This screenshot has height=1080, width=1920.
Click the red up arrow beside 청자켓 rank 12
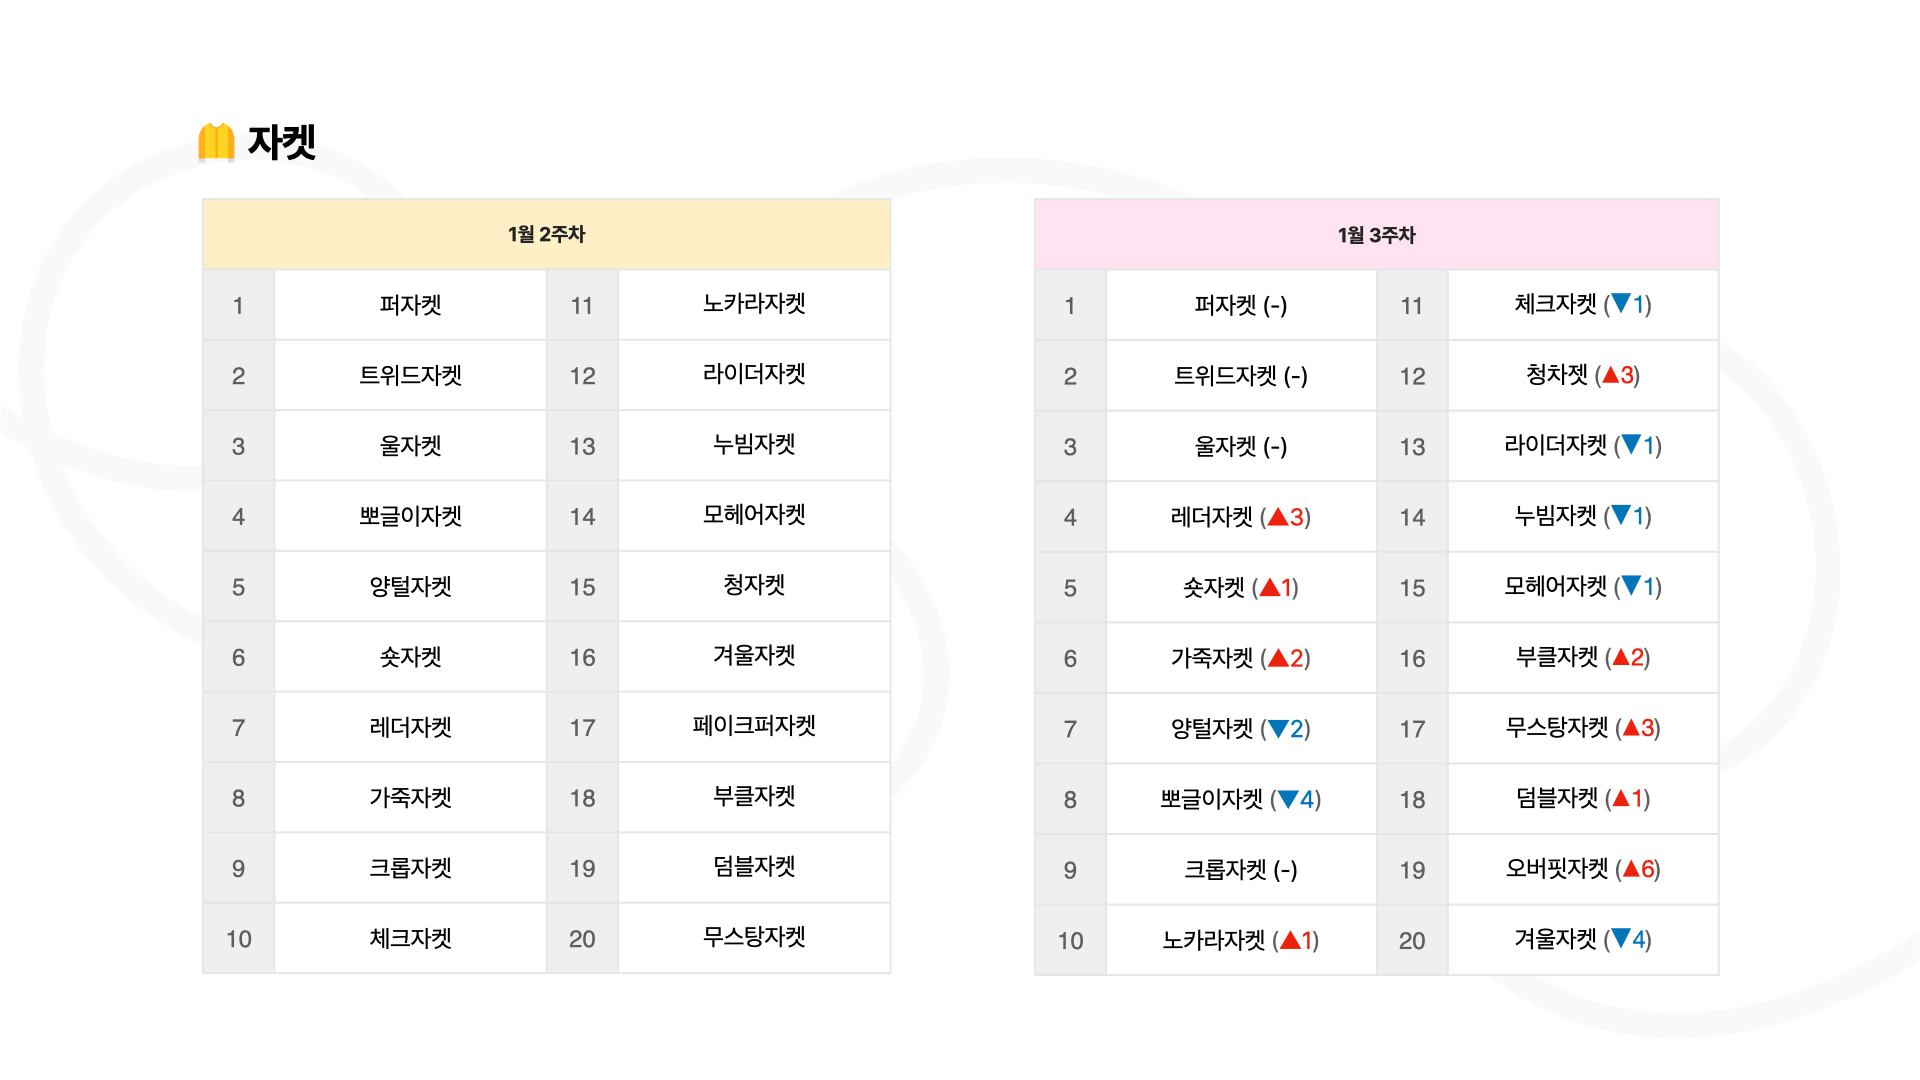click(1611, 375)
